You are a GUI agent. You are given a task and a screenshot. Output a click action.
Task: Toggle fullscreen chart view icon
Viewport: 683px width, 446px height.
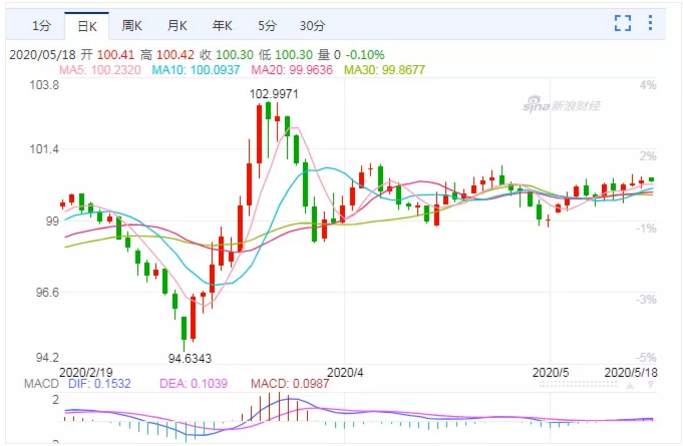pyautogui.click(x=623, y=23)
